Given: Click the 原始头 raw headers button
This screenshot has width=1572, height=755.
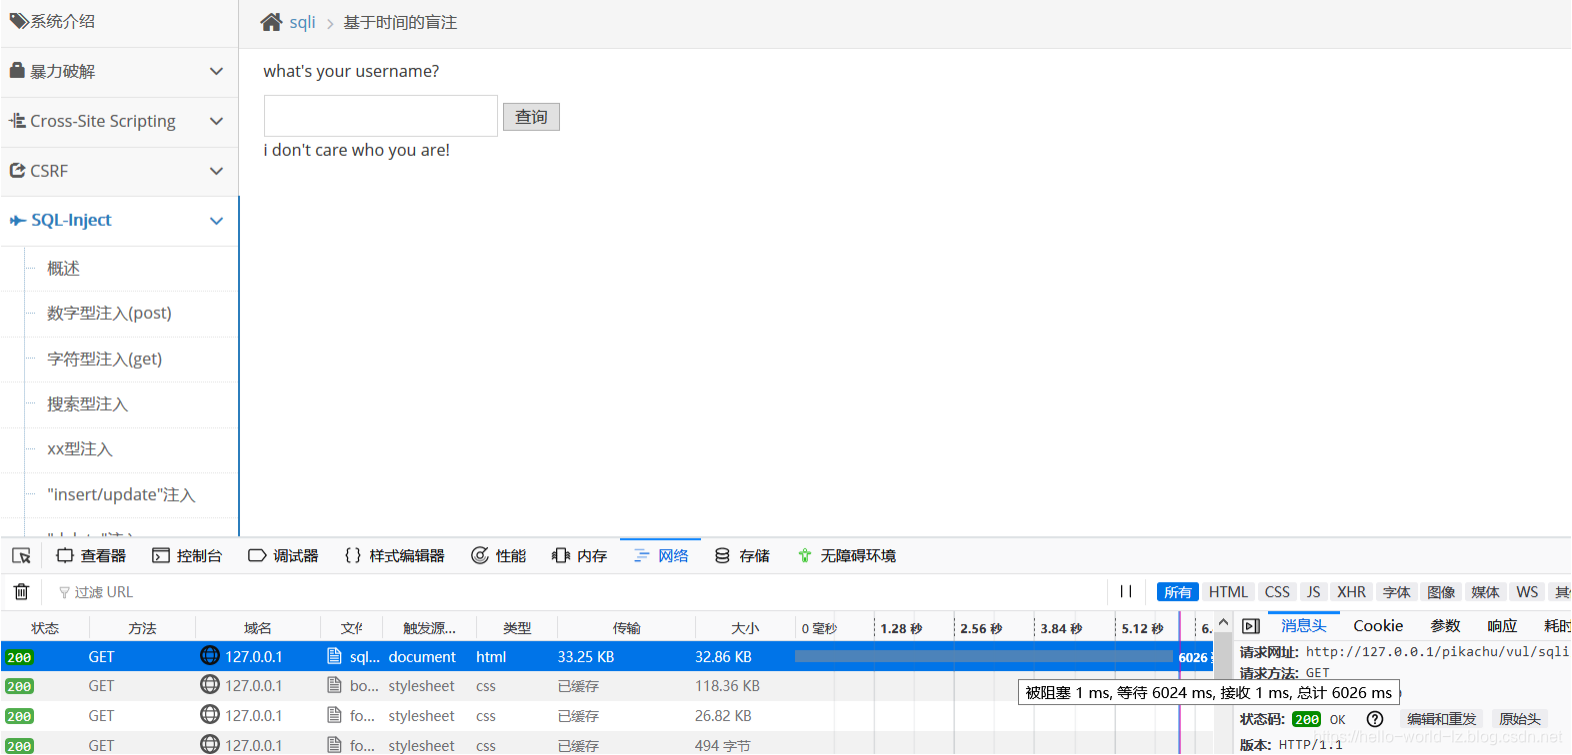Looking at the screenshot, I should click(1519, 719).
